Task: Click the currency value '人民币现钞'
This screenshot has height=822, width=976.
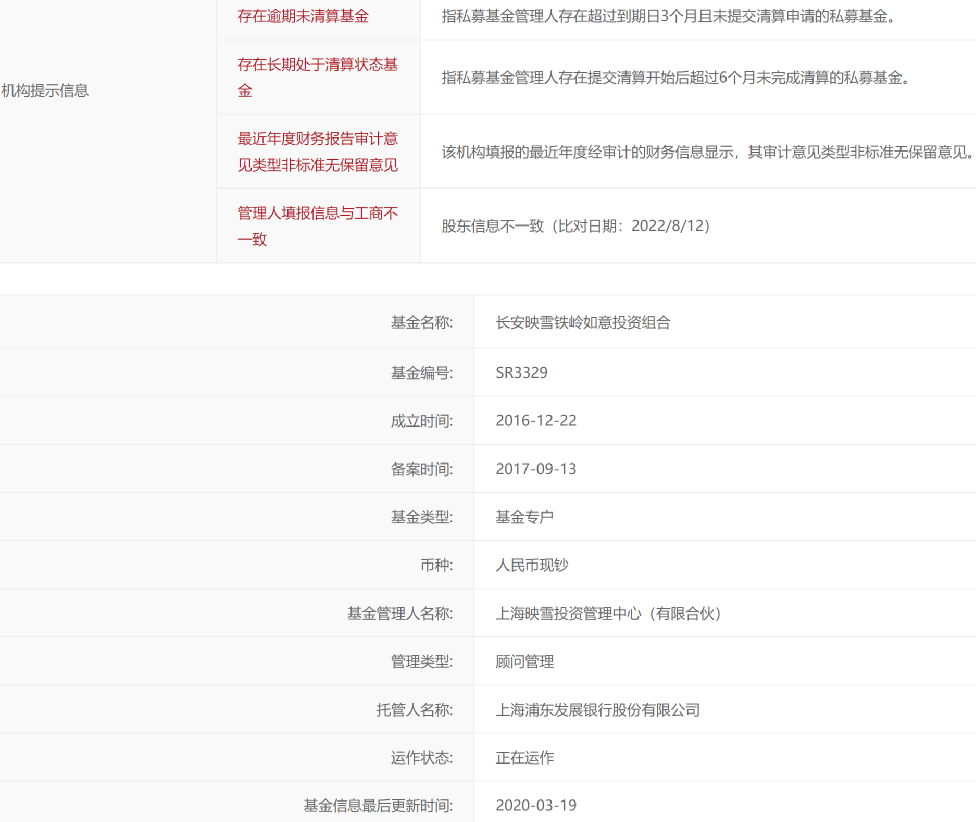Action: (x=532, y=565)
